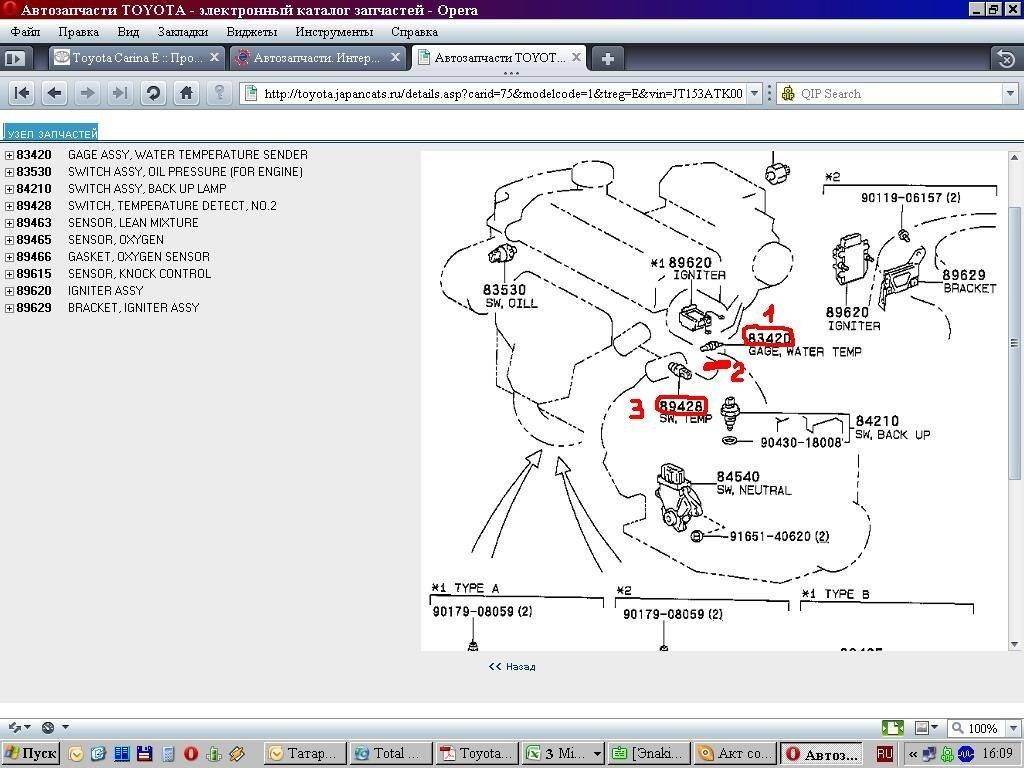The height and width of the screenshot is (768, 1024).
Task: Expand the 89620 Igniter Assy node
Action: click(9, 291)
